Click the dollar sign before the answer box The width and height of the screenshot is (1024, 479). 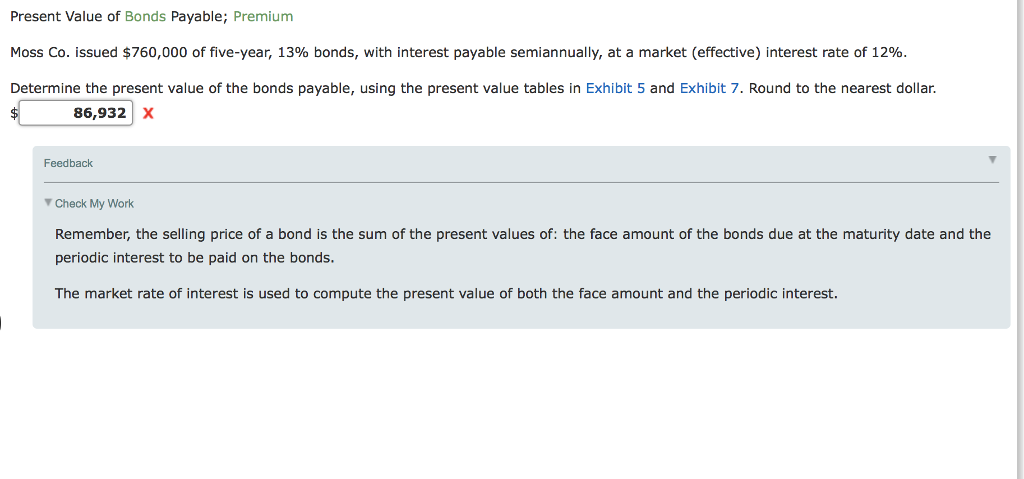tap(14, 113)
